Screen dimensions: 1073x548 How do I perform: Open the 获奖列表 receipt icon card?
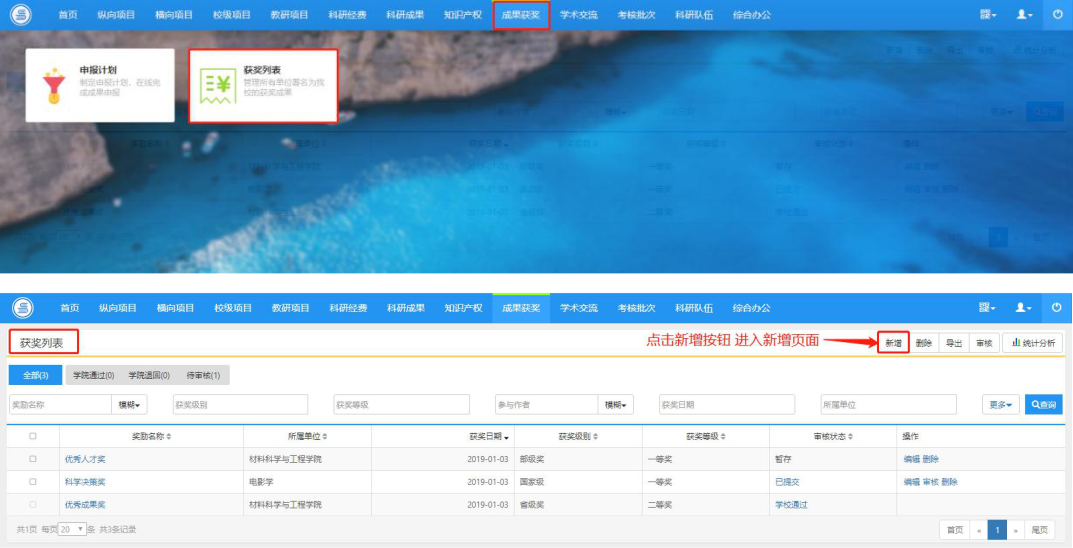pos(263,86)
